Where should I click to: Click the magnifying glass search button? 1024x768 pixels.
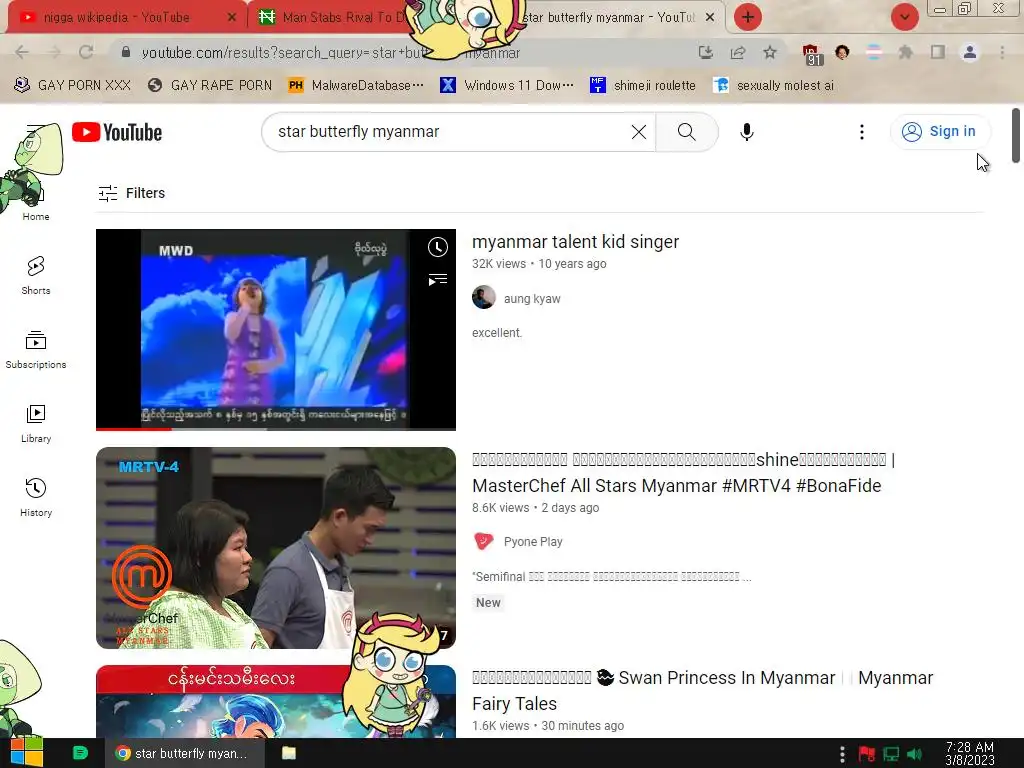click(687, 132)
